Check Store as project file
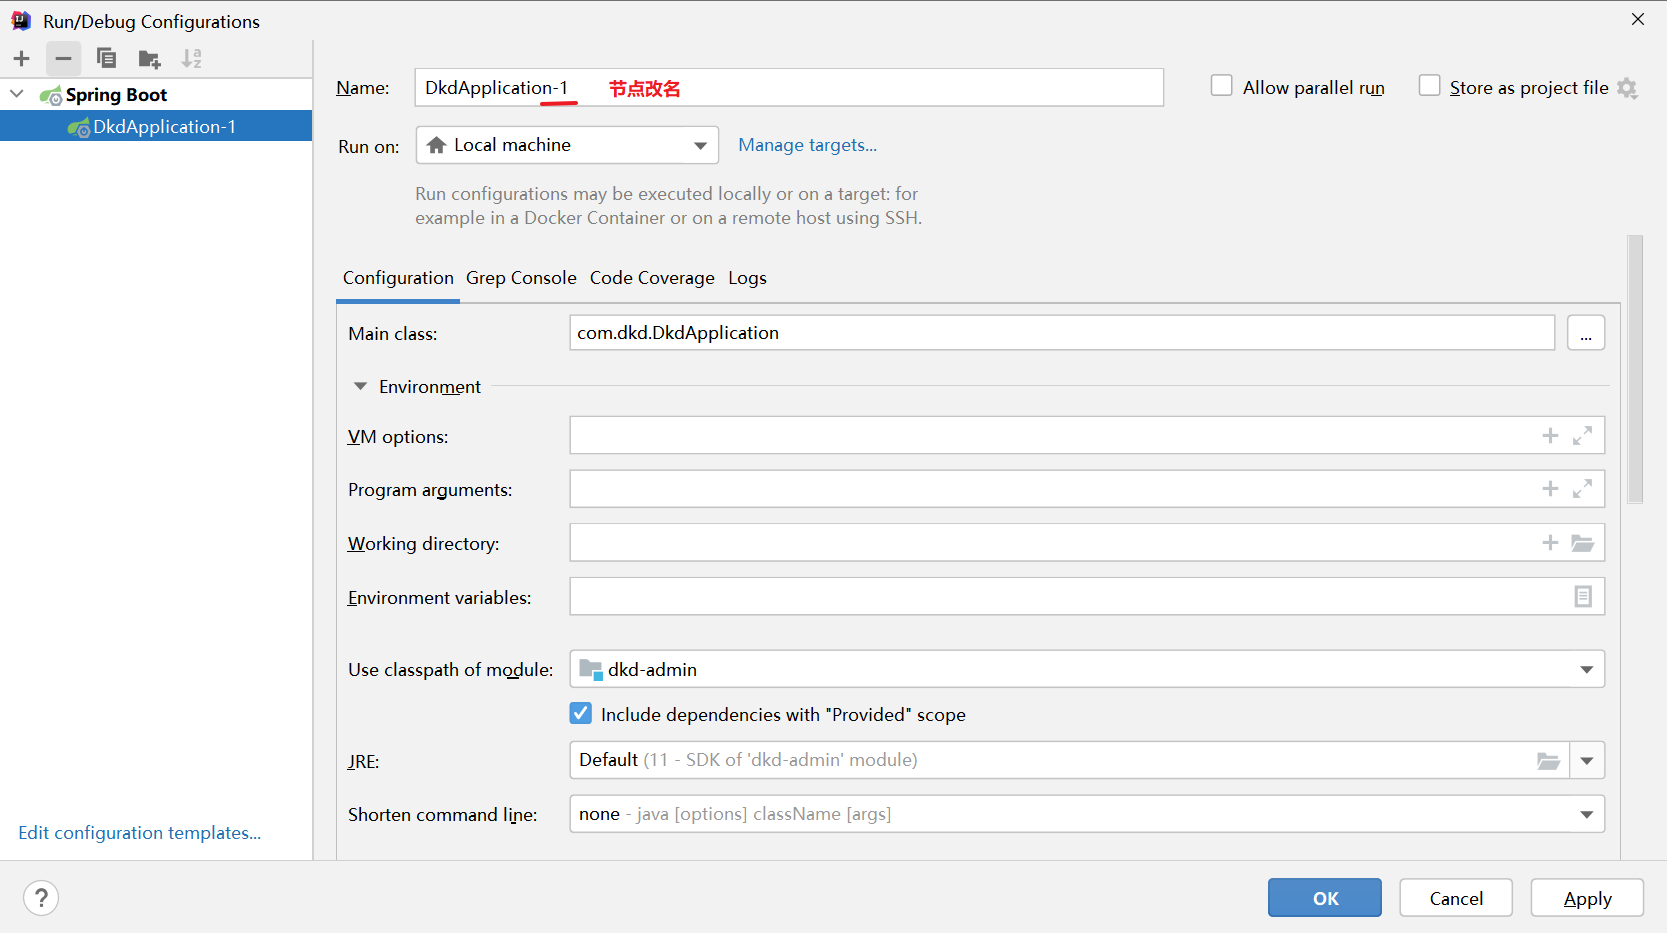The height and width of the screenshot is (933, 1667). point(1429,86)
